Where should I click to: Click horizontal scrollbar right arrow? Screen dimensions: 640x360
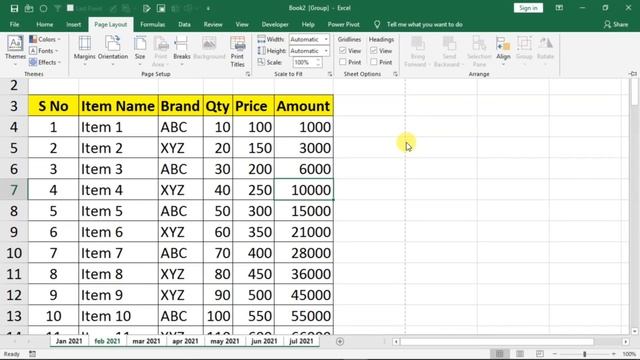[626, 342]
